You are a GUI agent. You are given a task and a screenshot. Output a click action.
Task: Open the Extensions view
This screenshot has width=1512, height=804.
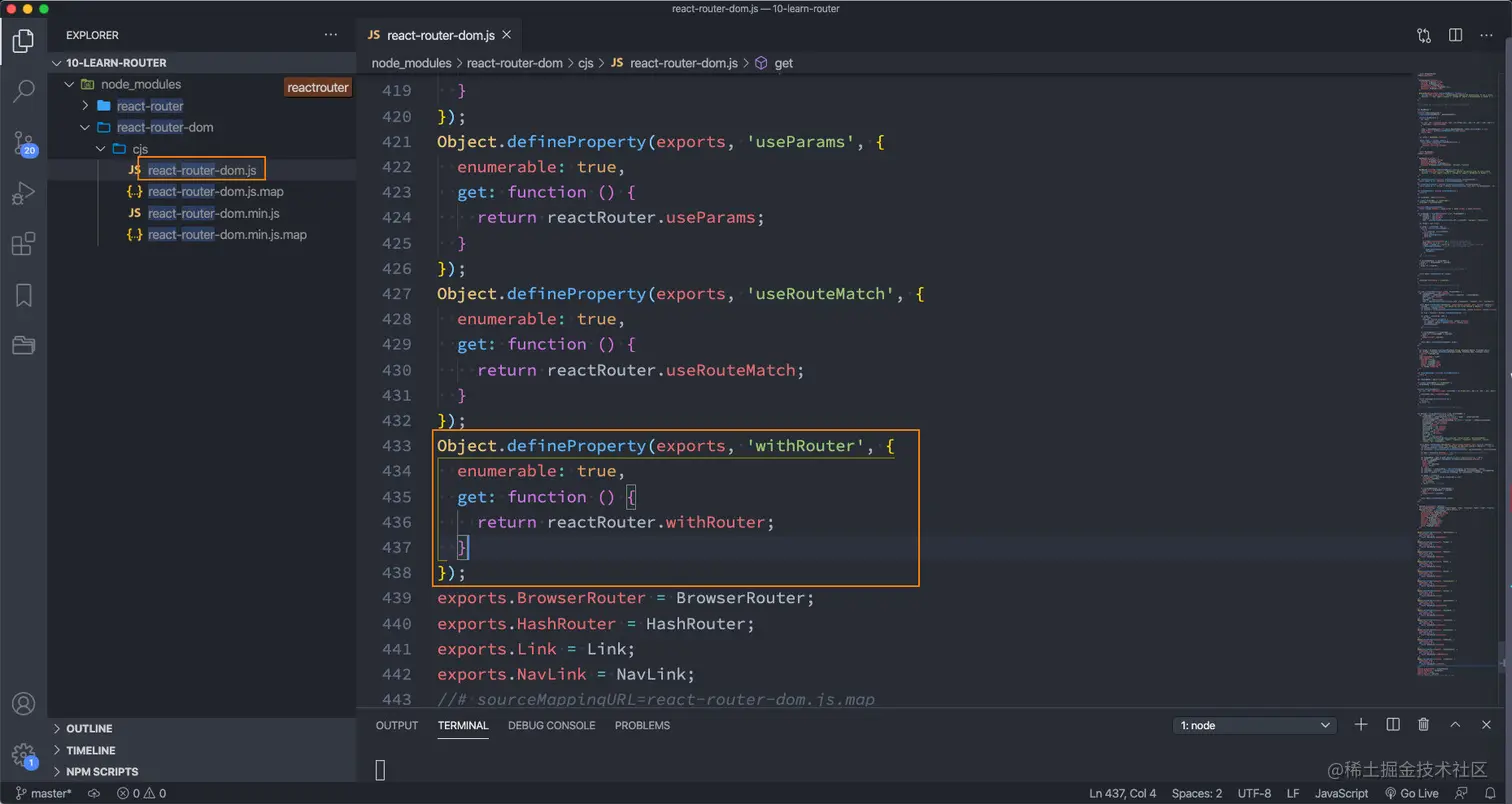coord(23,244)
